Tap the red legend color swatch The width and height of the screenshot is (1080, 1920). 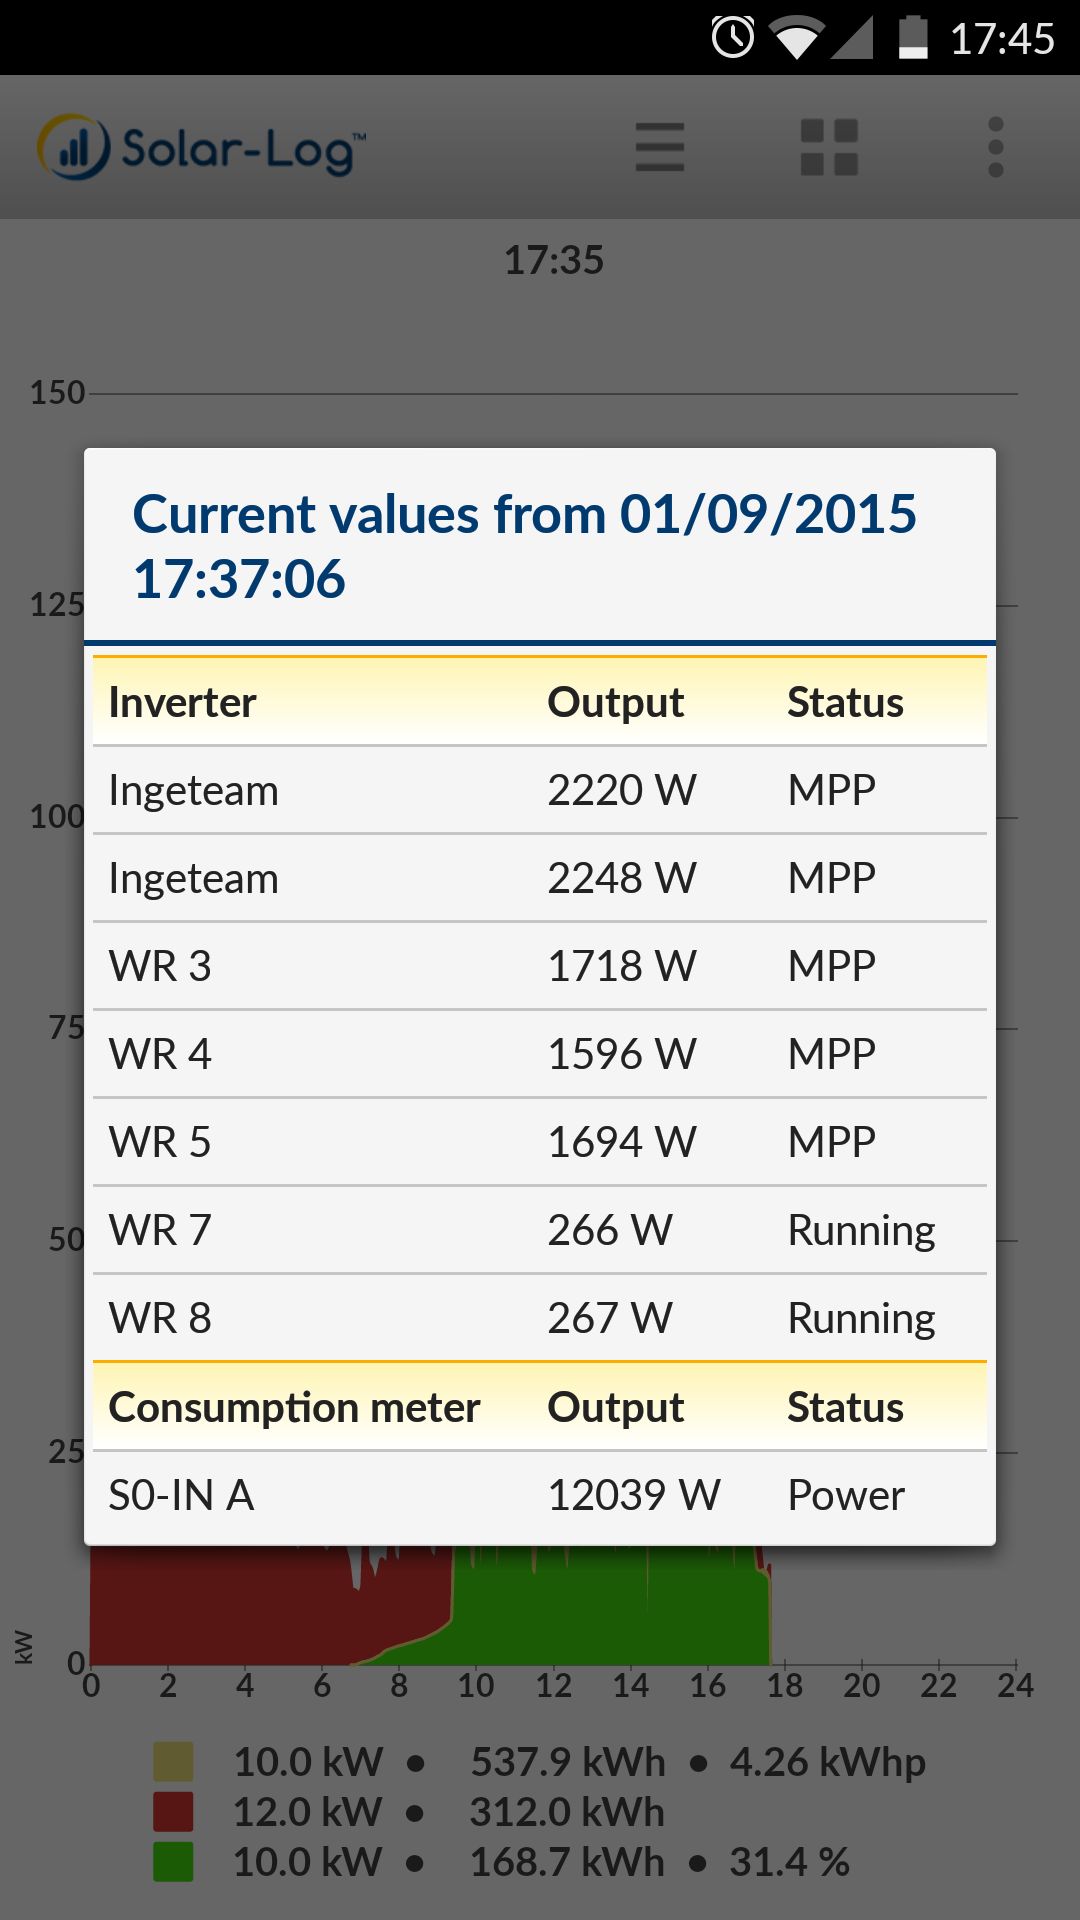pos(173,1812)
